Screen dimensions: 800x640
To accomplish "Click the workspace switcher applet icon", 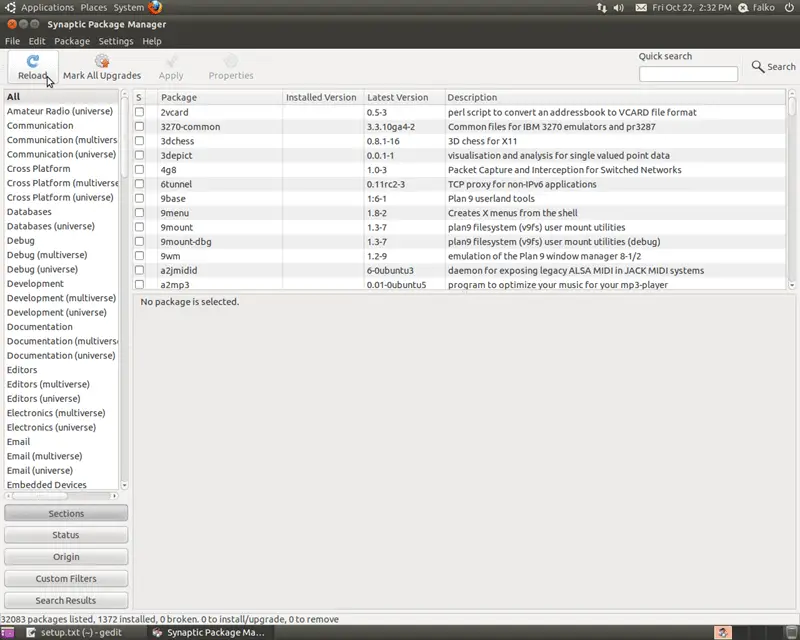I will [722, 632].
